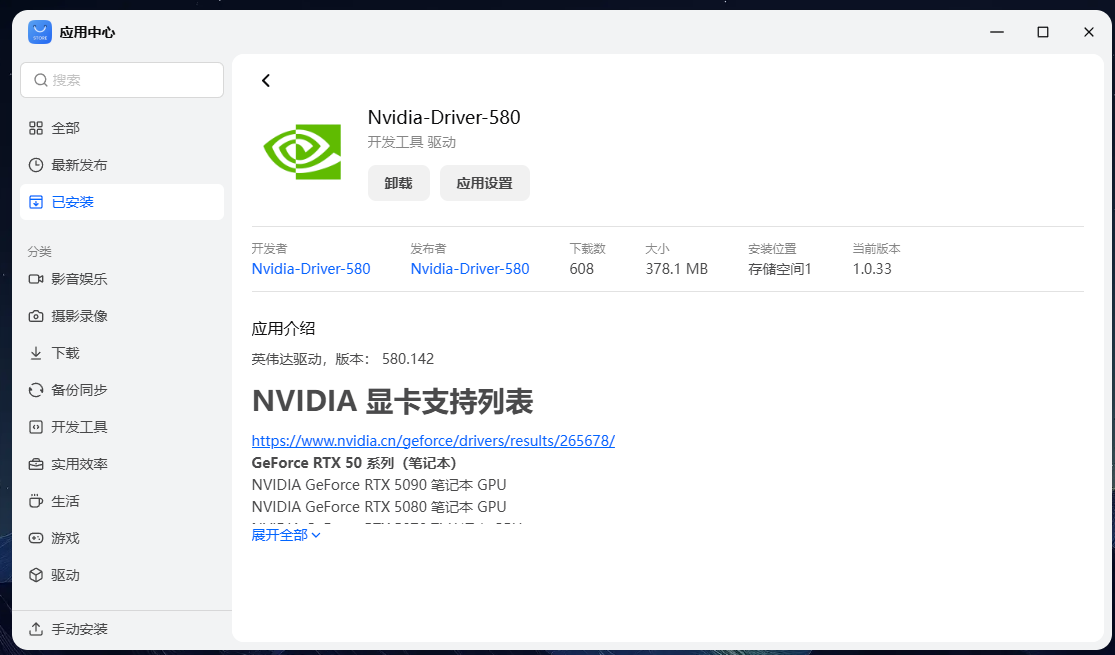Select the 已安装 sidebar item
This screenshot has width=1115, height=655.
click(x=122, y=202)
